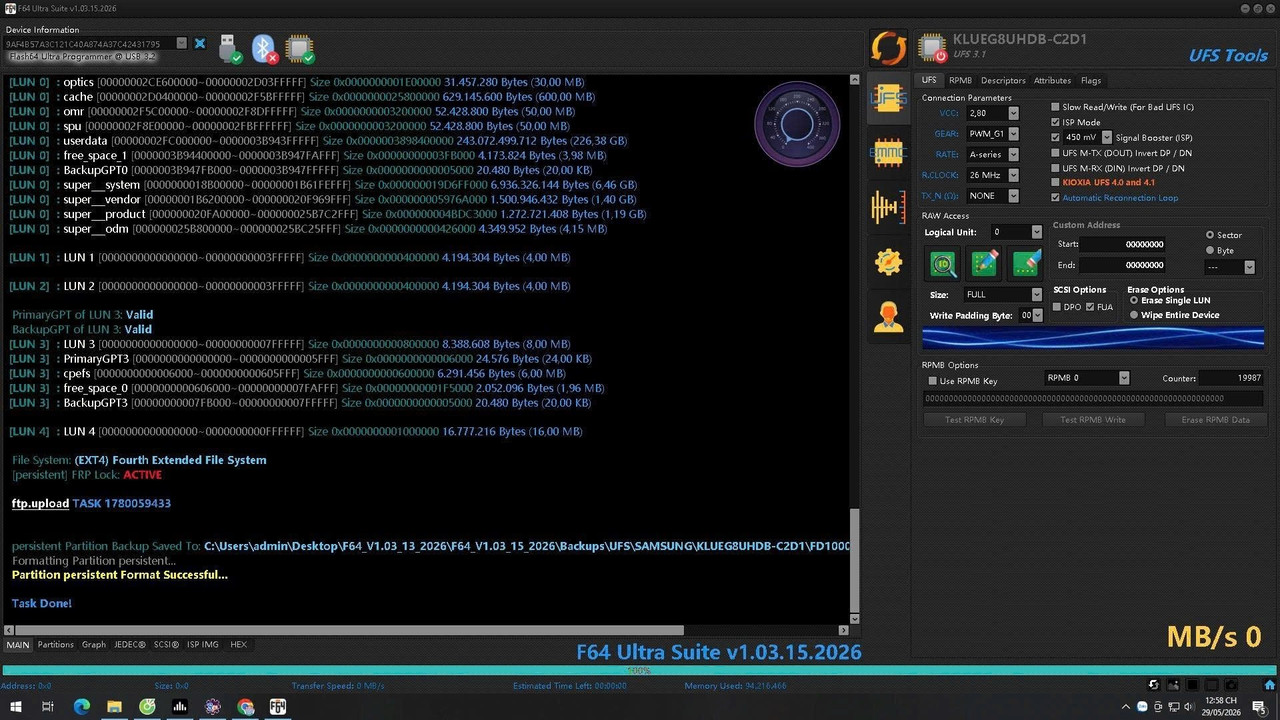This screenshot has height=720, width=1280.
Task: Enable UFS M-TX (DOUT) Invert DP / DN
Action: click(1056, 153)
